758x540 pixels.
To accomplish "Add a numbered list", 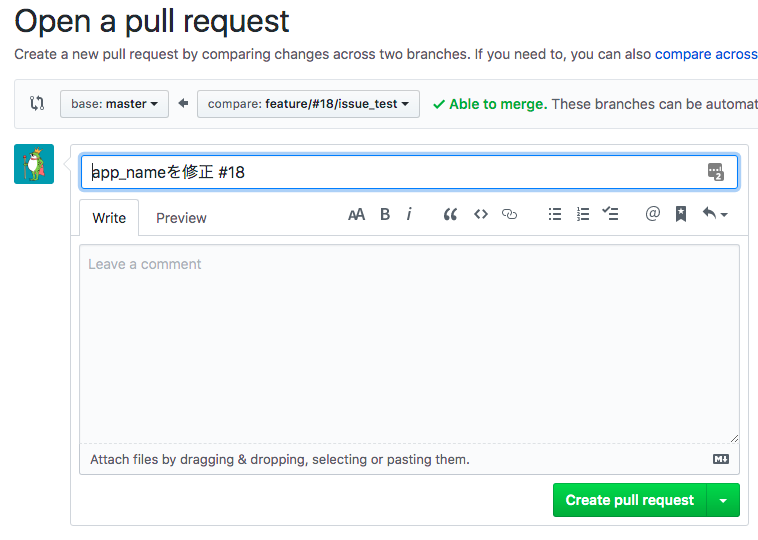I will [583, 214].
